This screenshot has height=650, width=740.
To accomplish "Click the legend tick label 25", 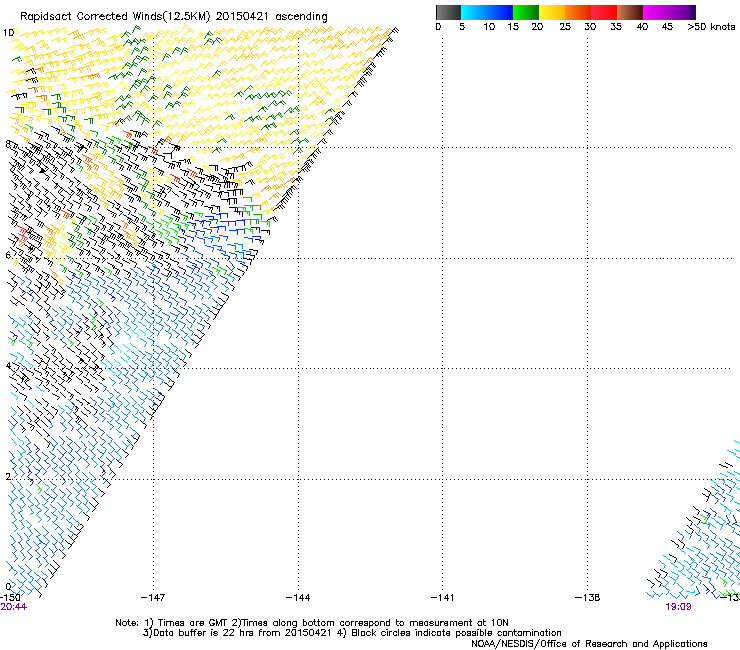I will (x=565, y=27).
